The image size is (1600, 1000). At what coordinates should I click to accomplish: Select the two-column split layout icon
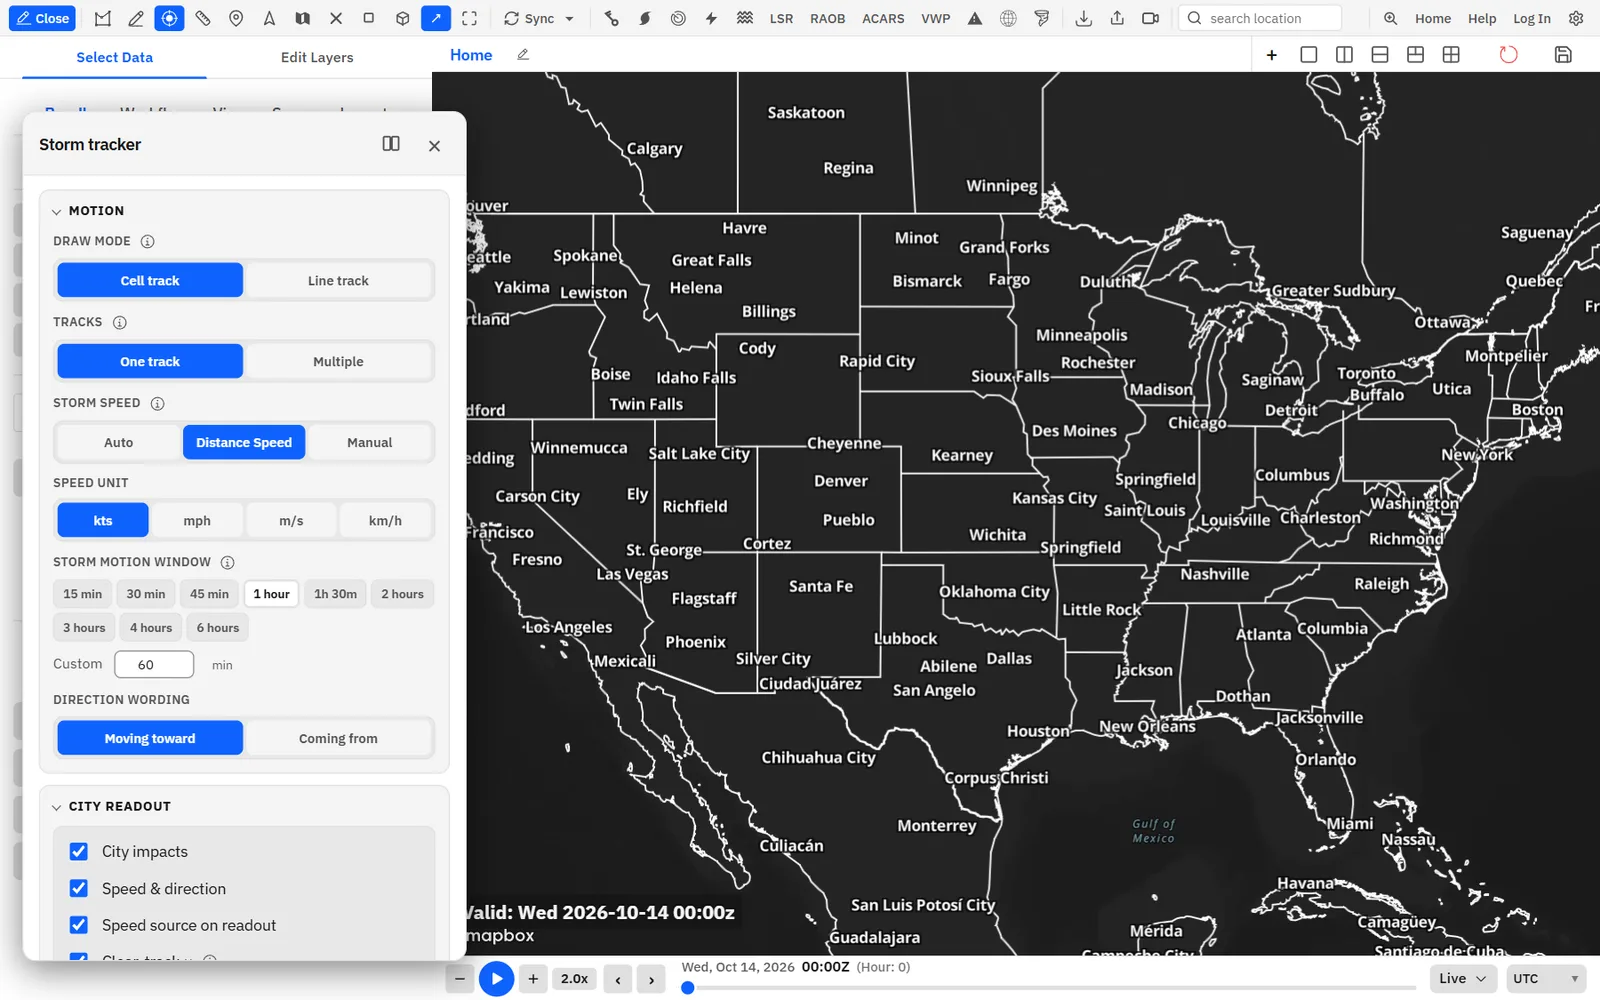click(1344, 55)
